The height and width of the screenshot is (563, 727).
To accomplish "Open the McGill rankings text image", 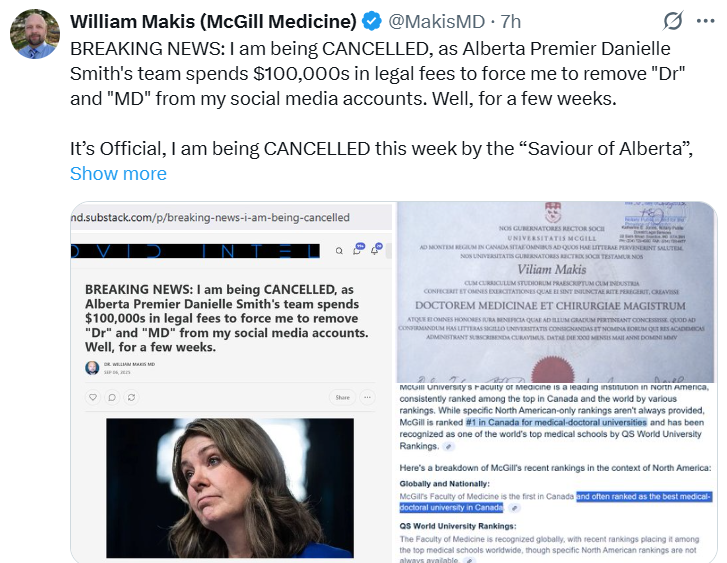I will pos(556,472).
